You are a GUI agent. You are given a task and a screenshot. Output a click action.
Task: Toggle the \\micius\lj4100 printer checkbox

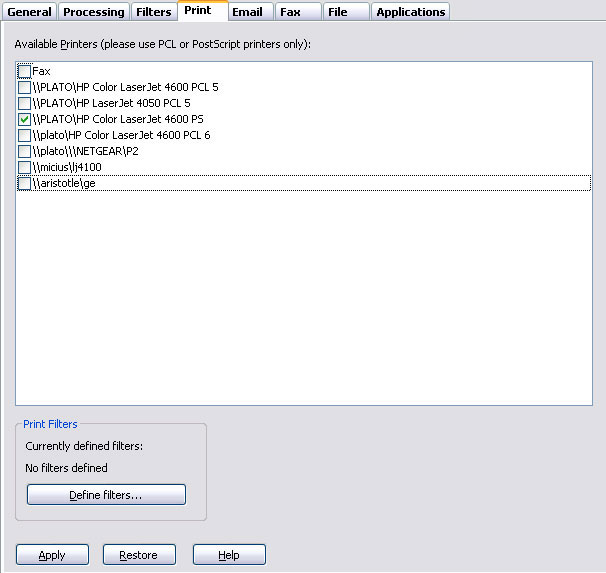click(x=25, y=168)
